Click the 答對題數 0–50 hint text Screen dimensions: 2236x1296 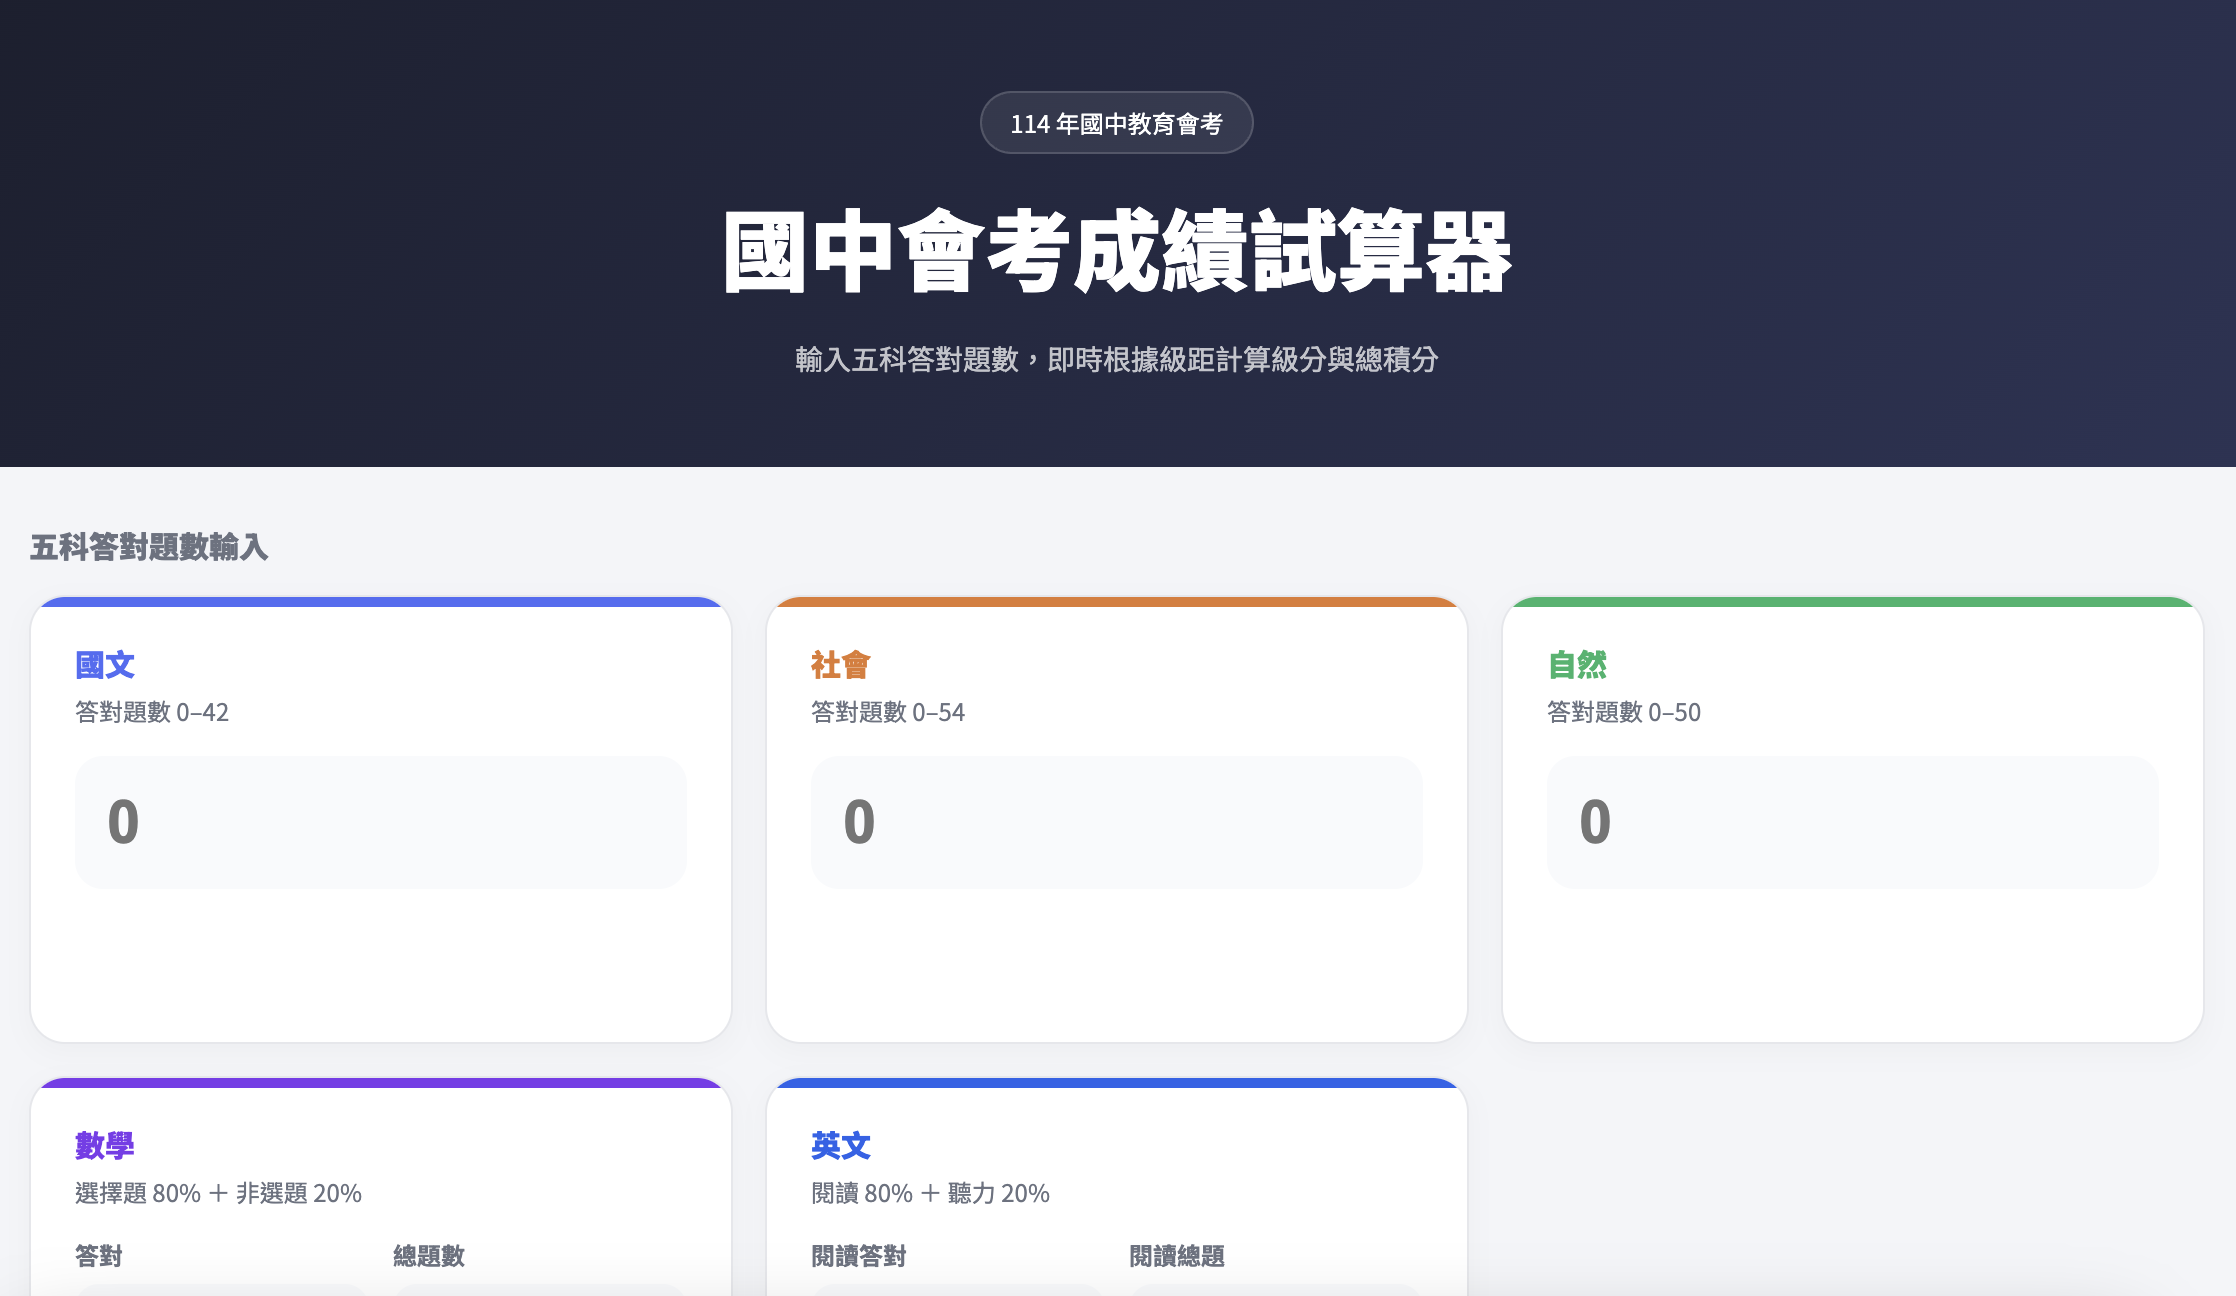[1624, 712]
